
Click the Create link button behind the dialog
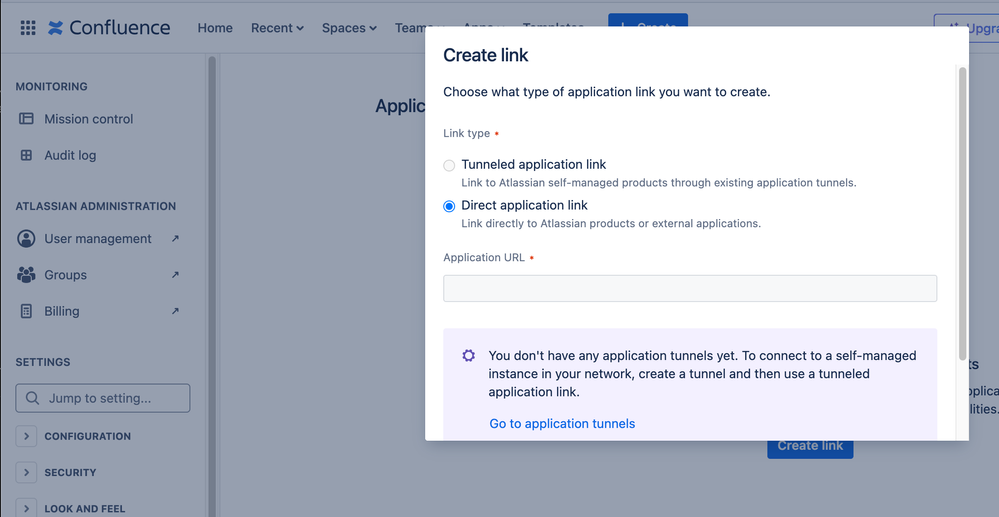pos(810,449)
